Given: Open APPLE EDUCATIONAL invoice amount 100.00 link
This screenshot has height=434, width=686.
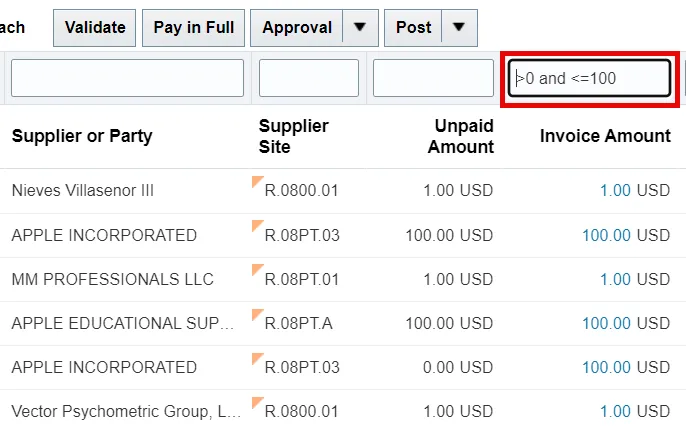Looking at the screenshot, I should click(x=606, y=323).
